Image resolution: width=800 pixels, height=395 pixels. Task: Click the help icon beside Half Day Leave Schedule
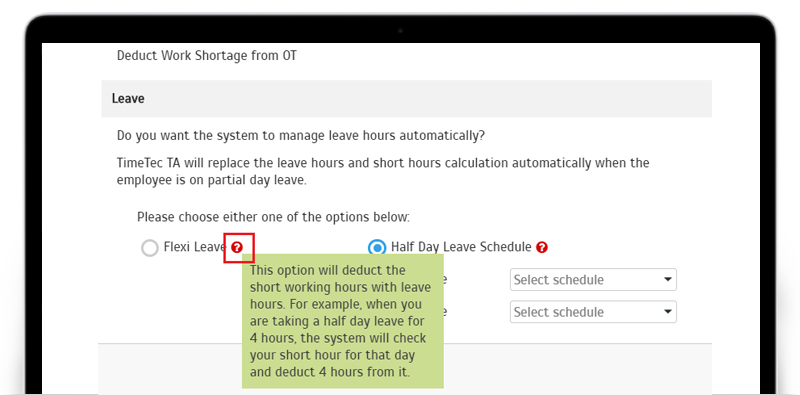click(x=542, y=248)
